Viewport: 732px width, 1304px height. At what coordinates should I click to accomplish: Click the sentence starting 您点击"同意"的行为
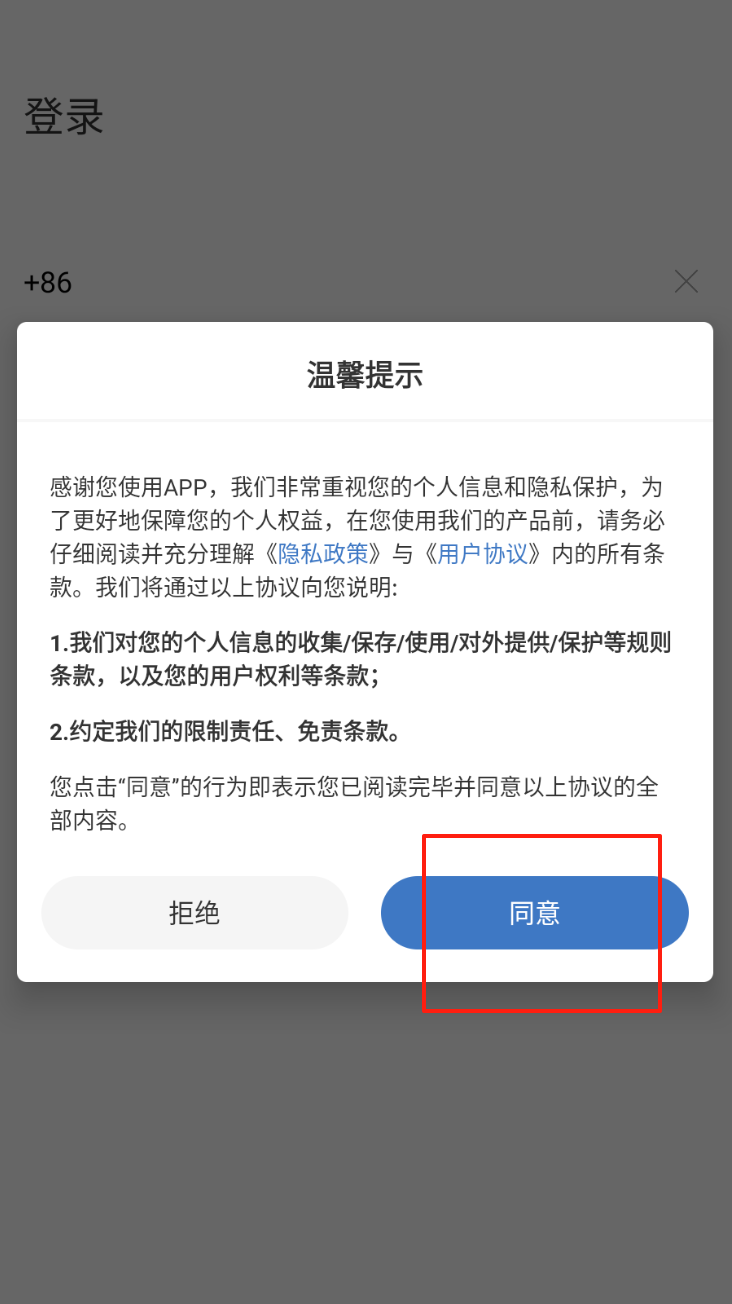(355, 804)
